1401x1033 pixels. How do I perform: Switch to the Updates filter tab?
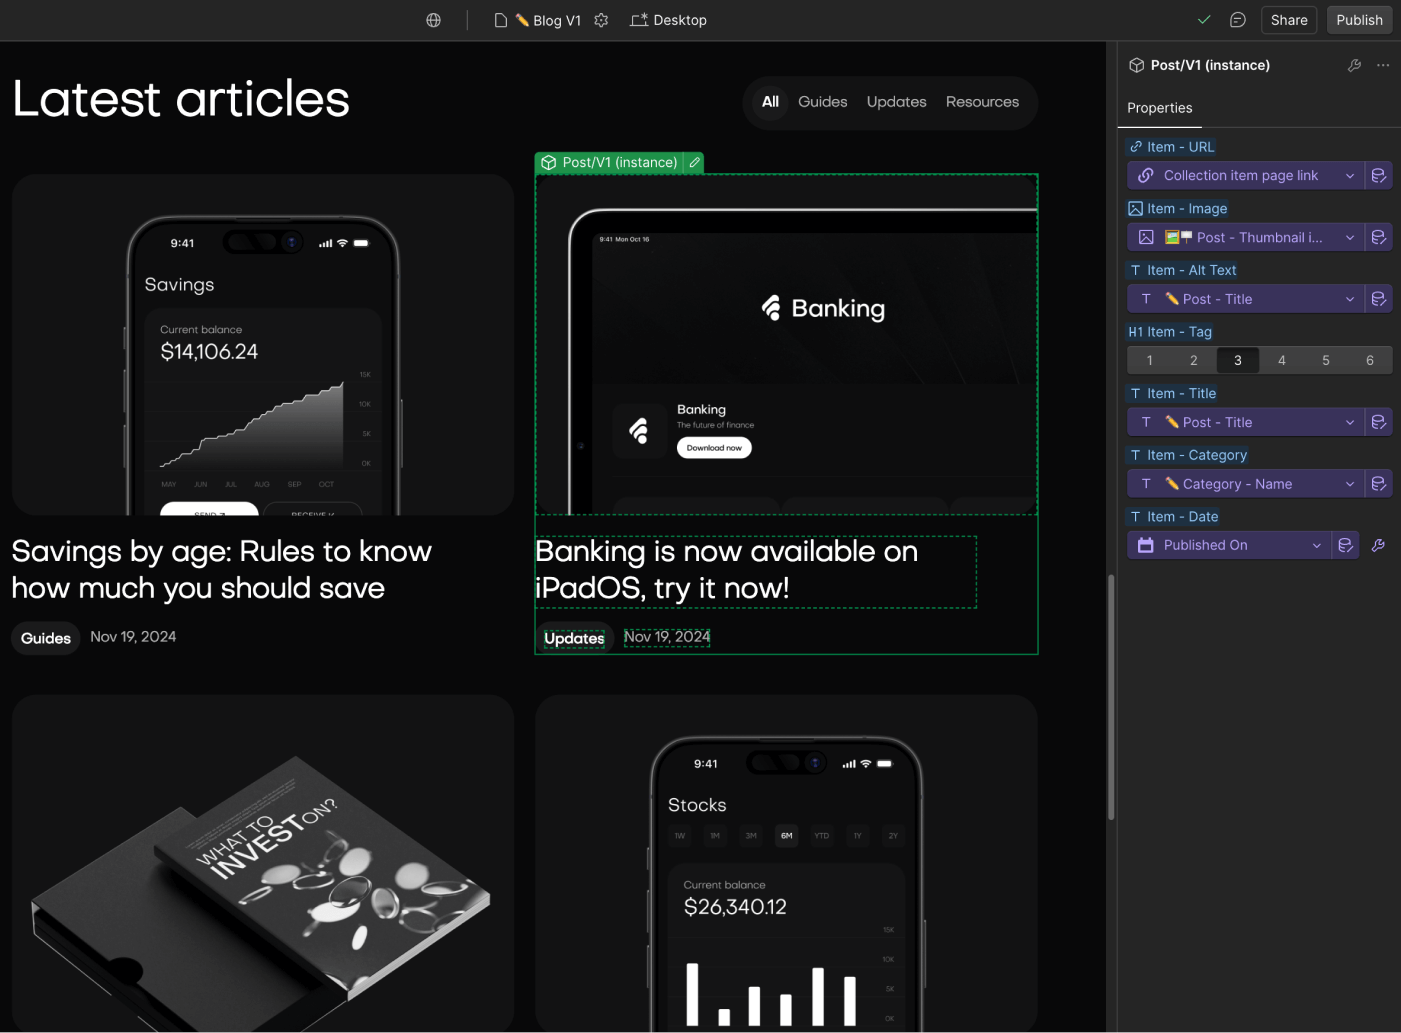tap(896, 101)
